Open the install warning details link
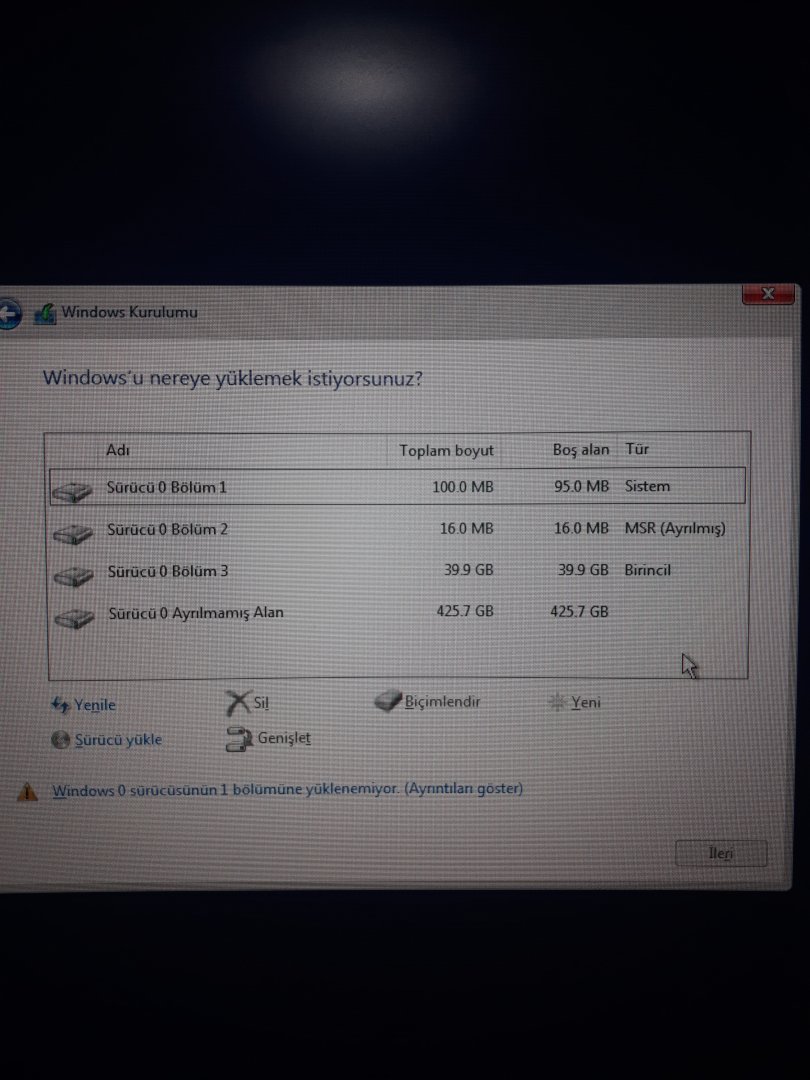Screen dimensions: 810x1080 [288, 789]
